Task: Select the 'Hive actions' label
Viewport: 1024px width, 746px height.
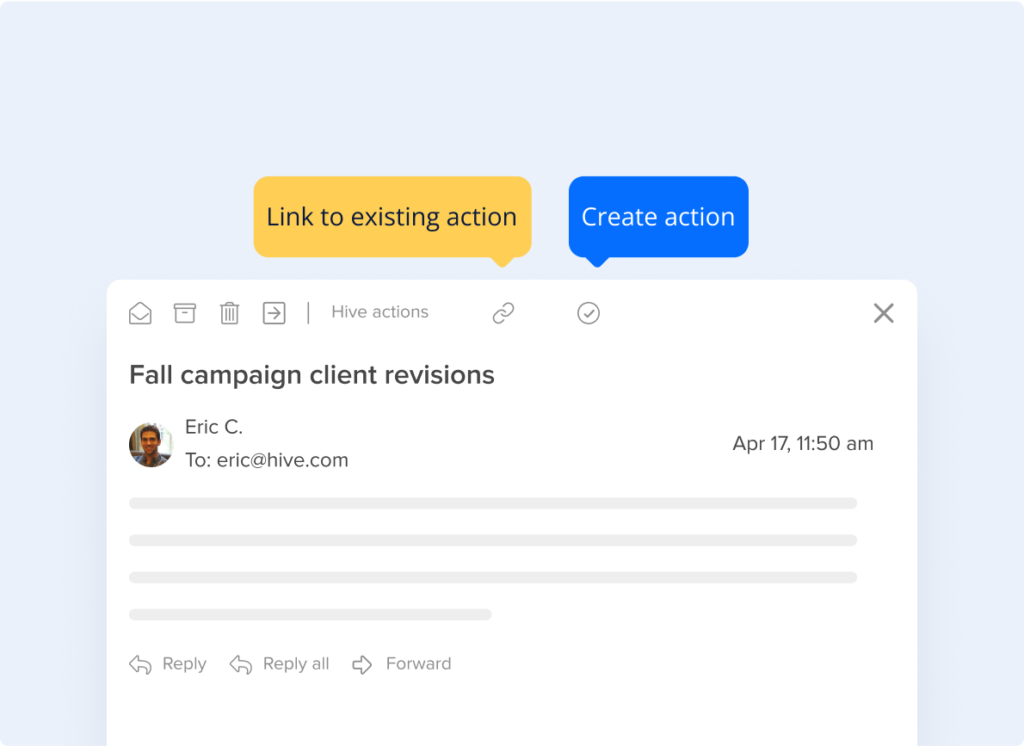Action: tap(380, 312)
